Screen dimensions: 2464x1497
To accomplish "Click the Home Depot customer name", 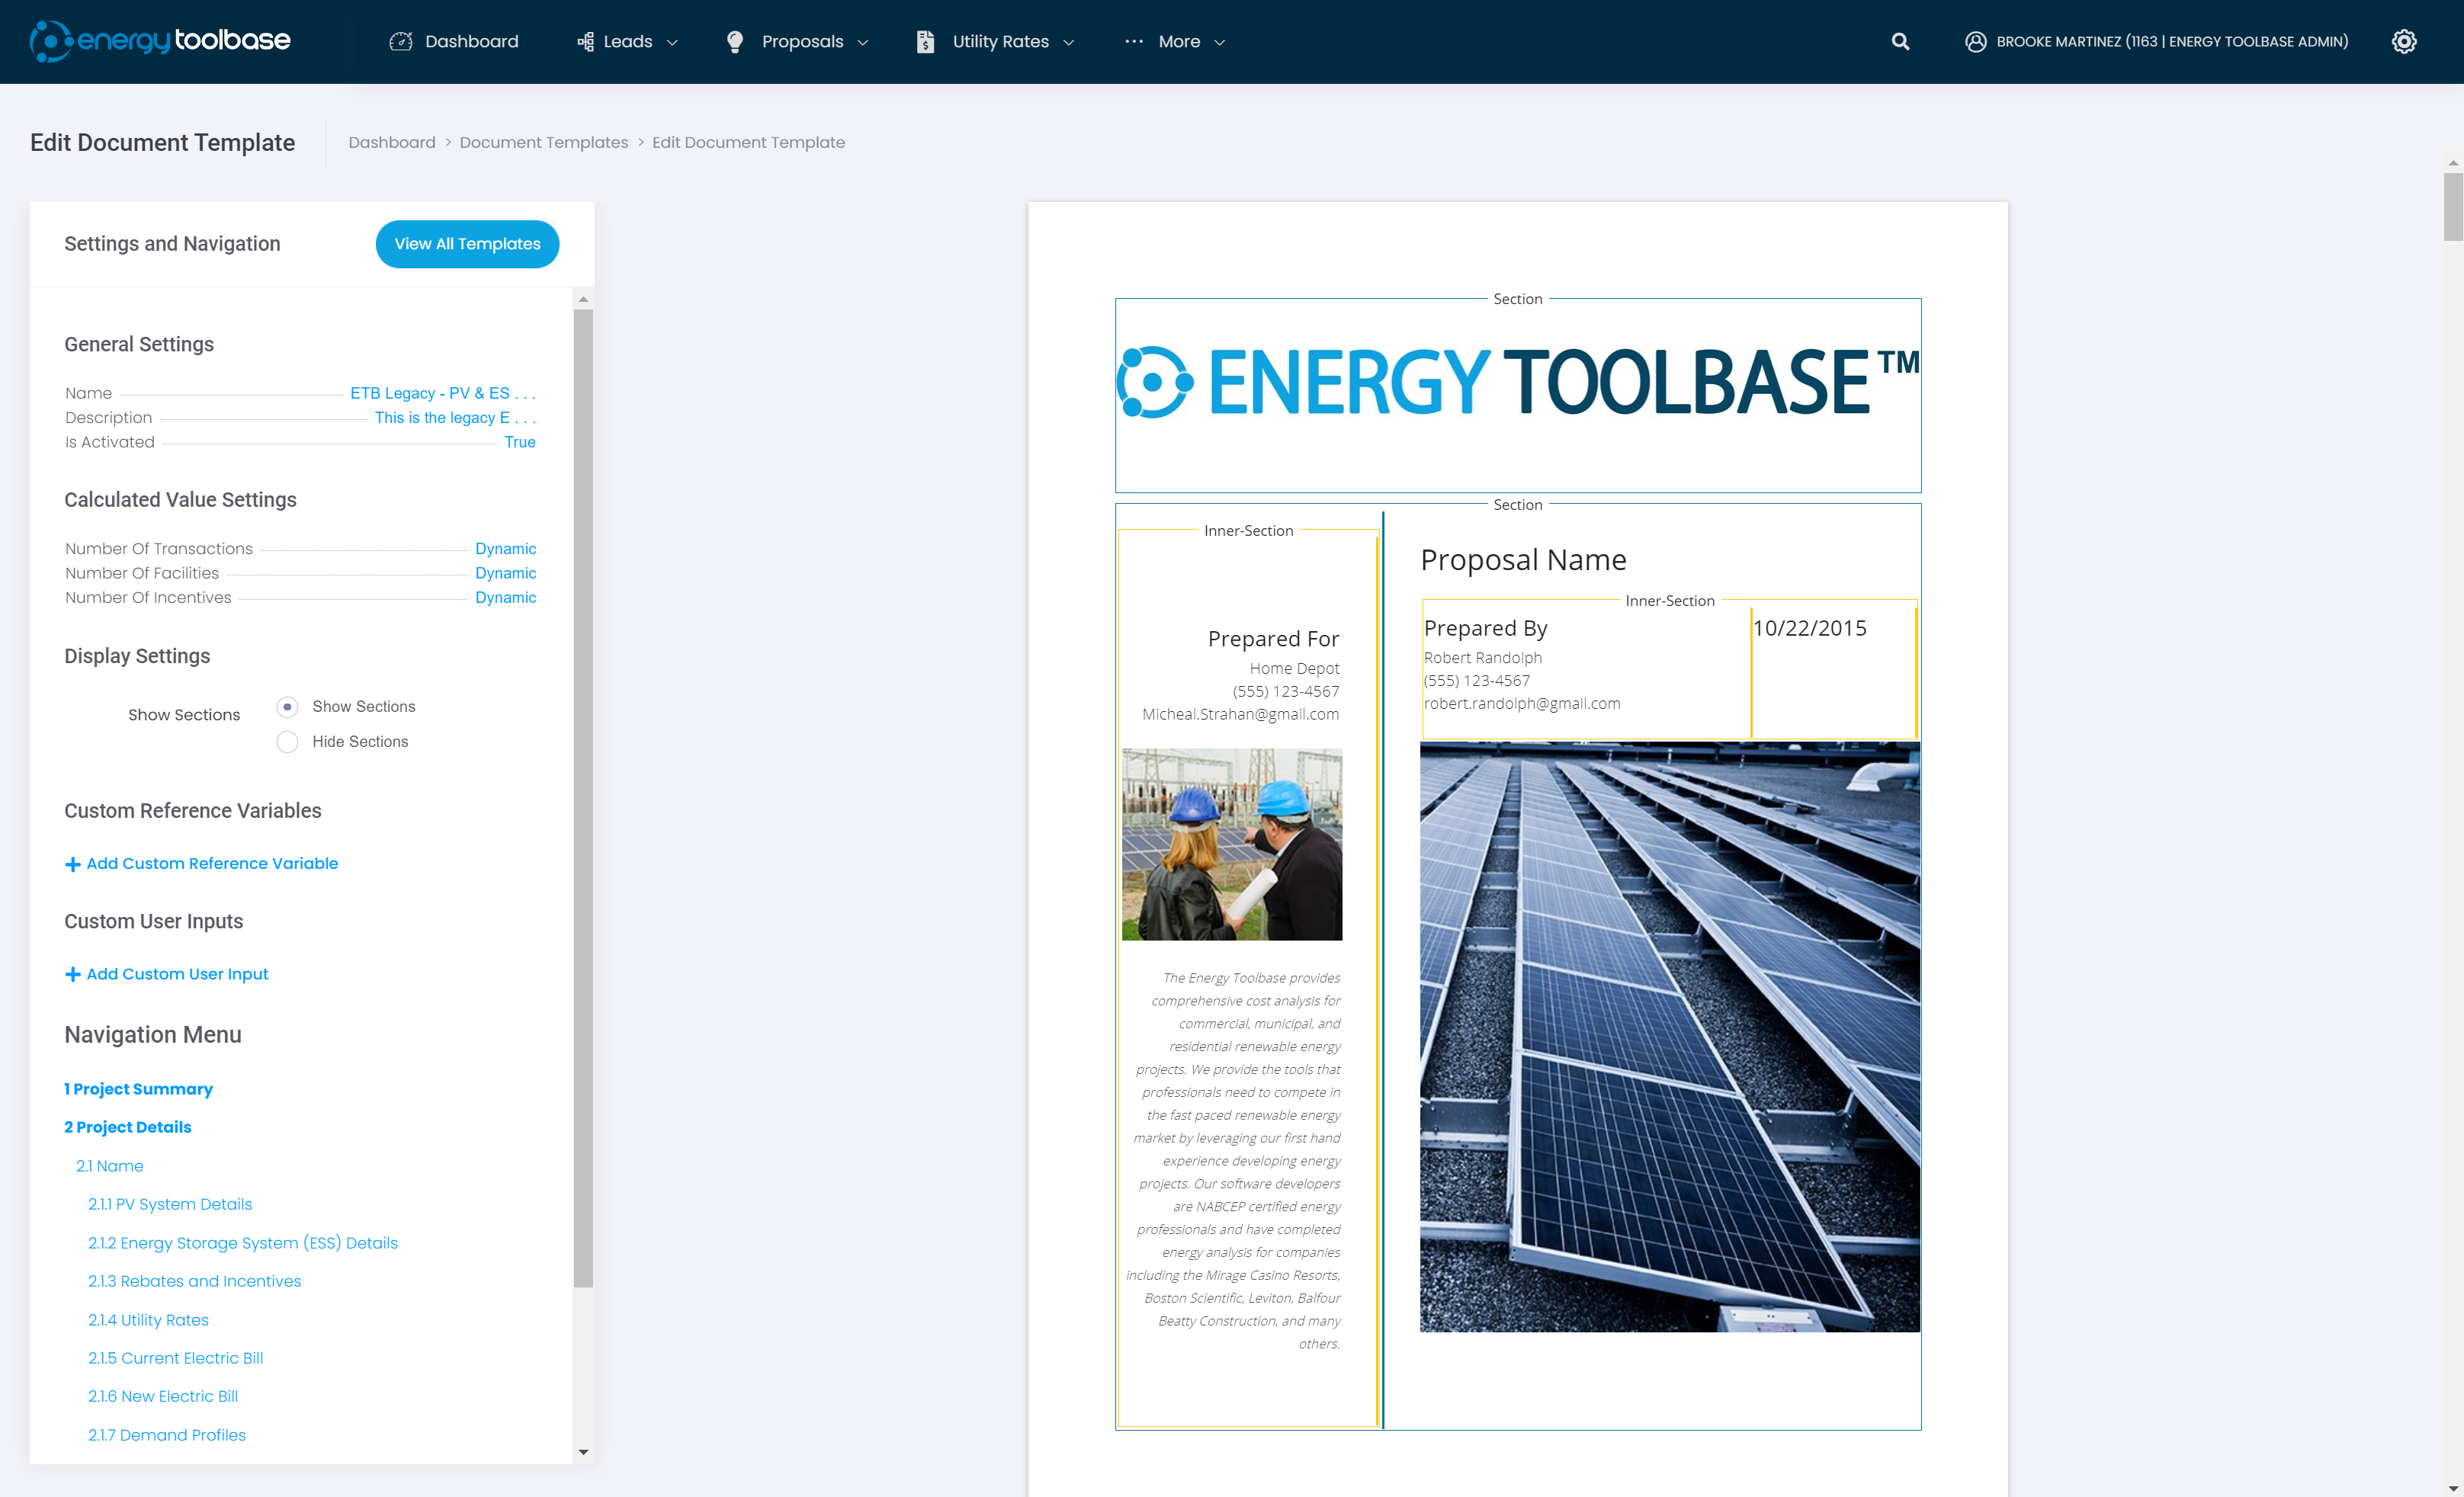I will (x=1294, y=669).
